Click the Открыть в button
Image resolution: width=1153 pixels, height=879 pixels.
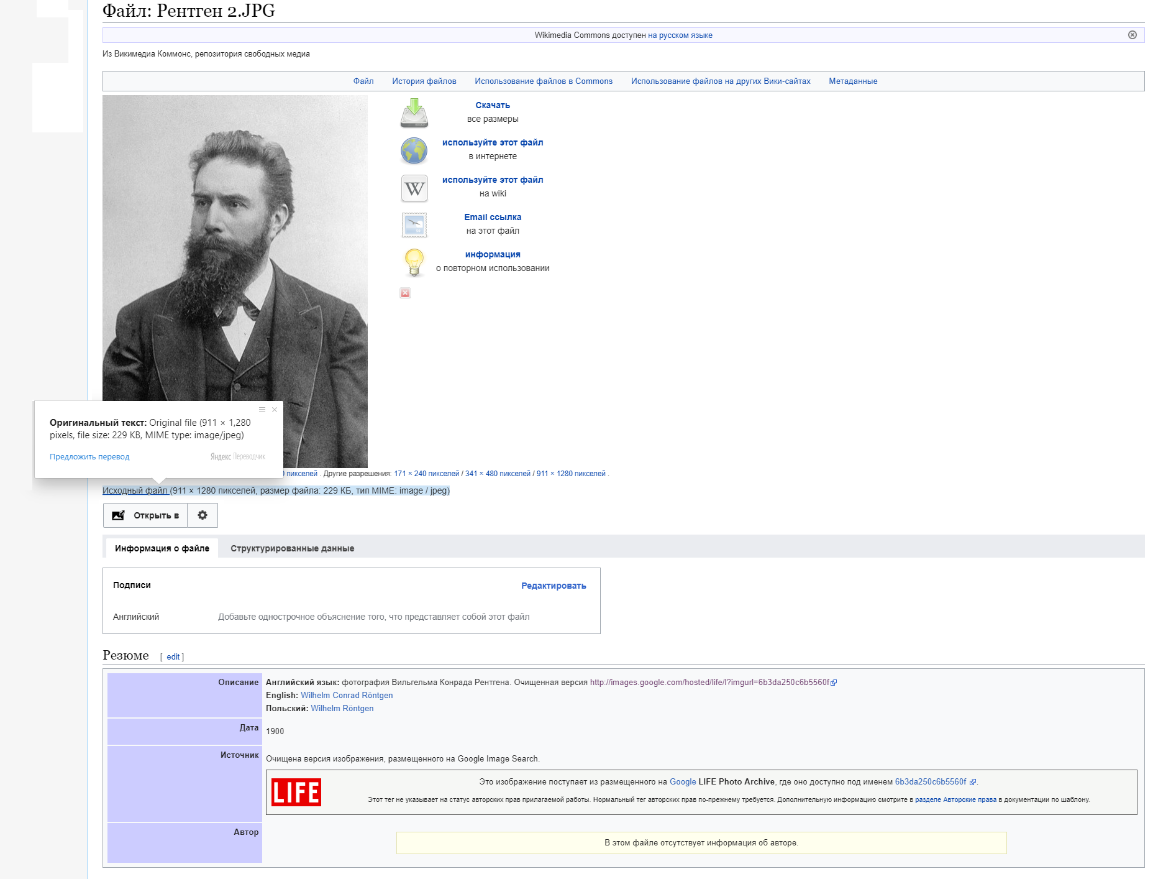146,515
